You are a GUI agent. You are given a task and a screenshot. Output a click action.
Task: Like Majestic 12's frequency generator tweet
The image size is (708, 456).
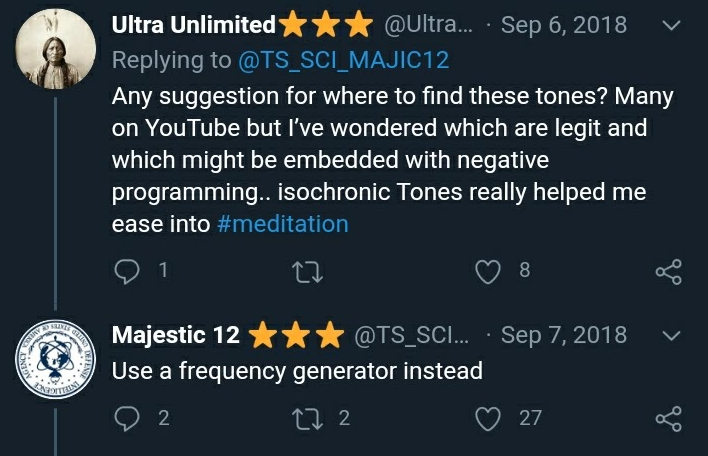pos(487,418)
